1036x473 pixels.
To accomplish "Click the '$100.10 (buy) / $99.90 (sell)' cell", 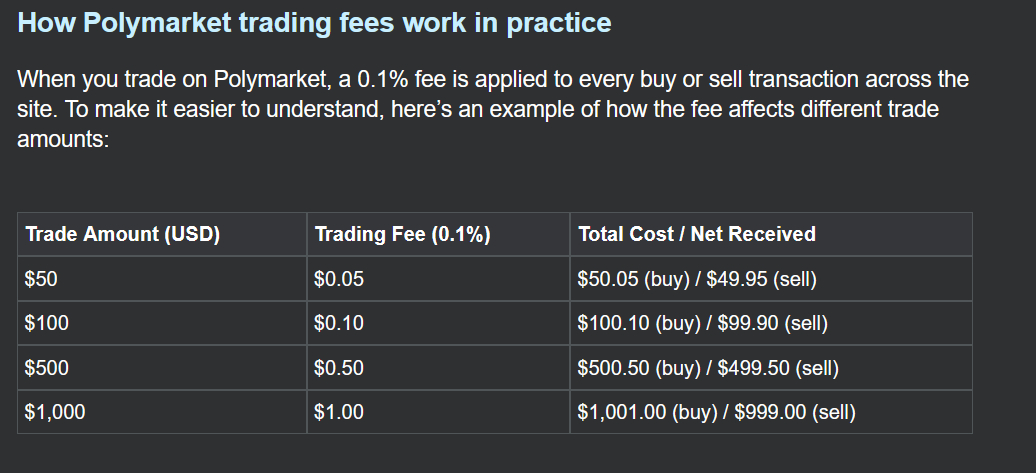I will pos(703,323).
